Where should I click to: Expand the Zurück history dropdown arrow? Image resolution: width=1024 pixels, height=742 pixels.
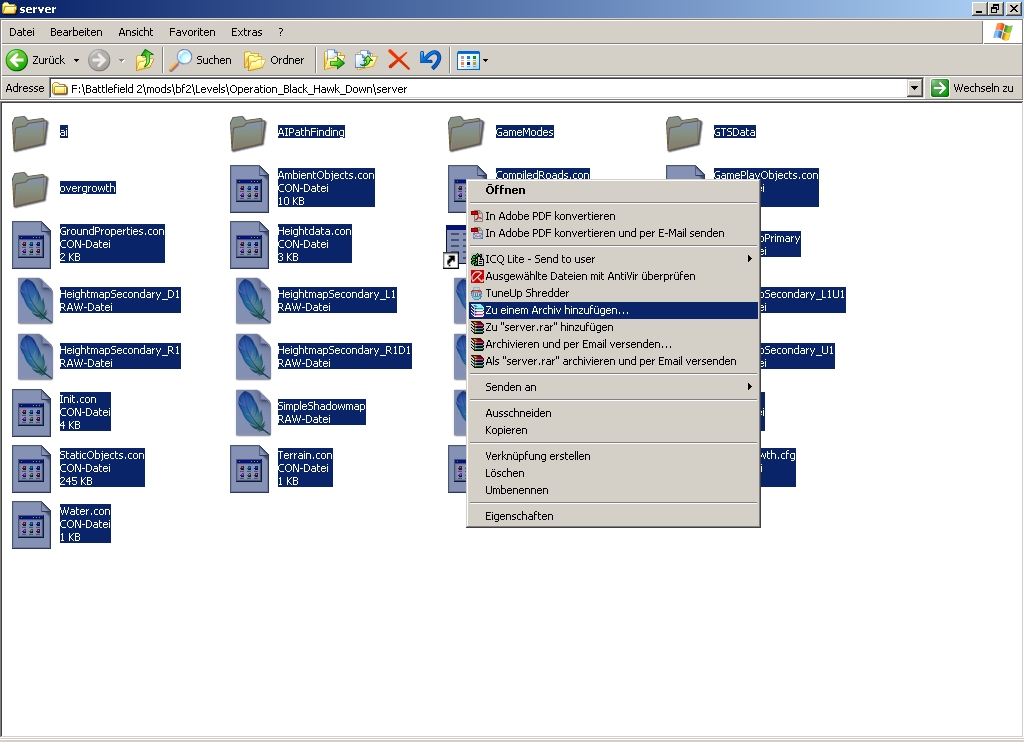pyautogui.click(x=76, y=60)
